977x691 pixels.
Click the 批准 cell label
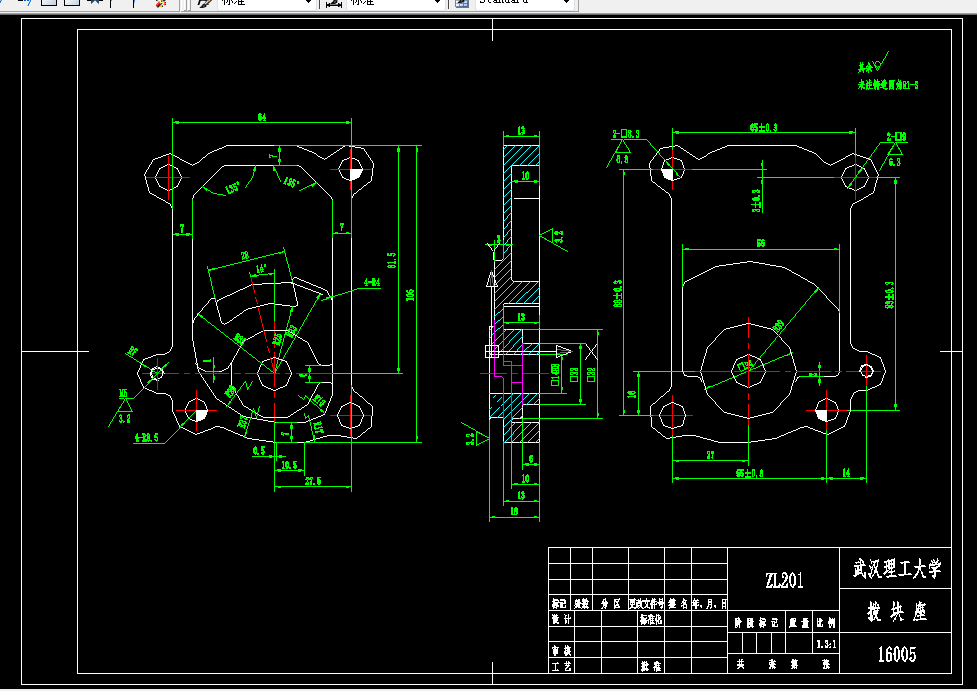pyautogui.click(x=651, y=666)
